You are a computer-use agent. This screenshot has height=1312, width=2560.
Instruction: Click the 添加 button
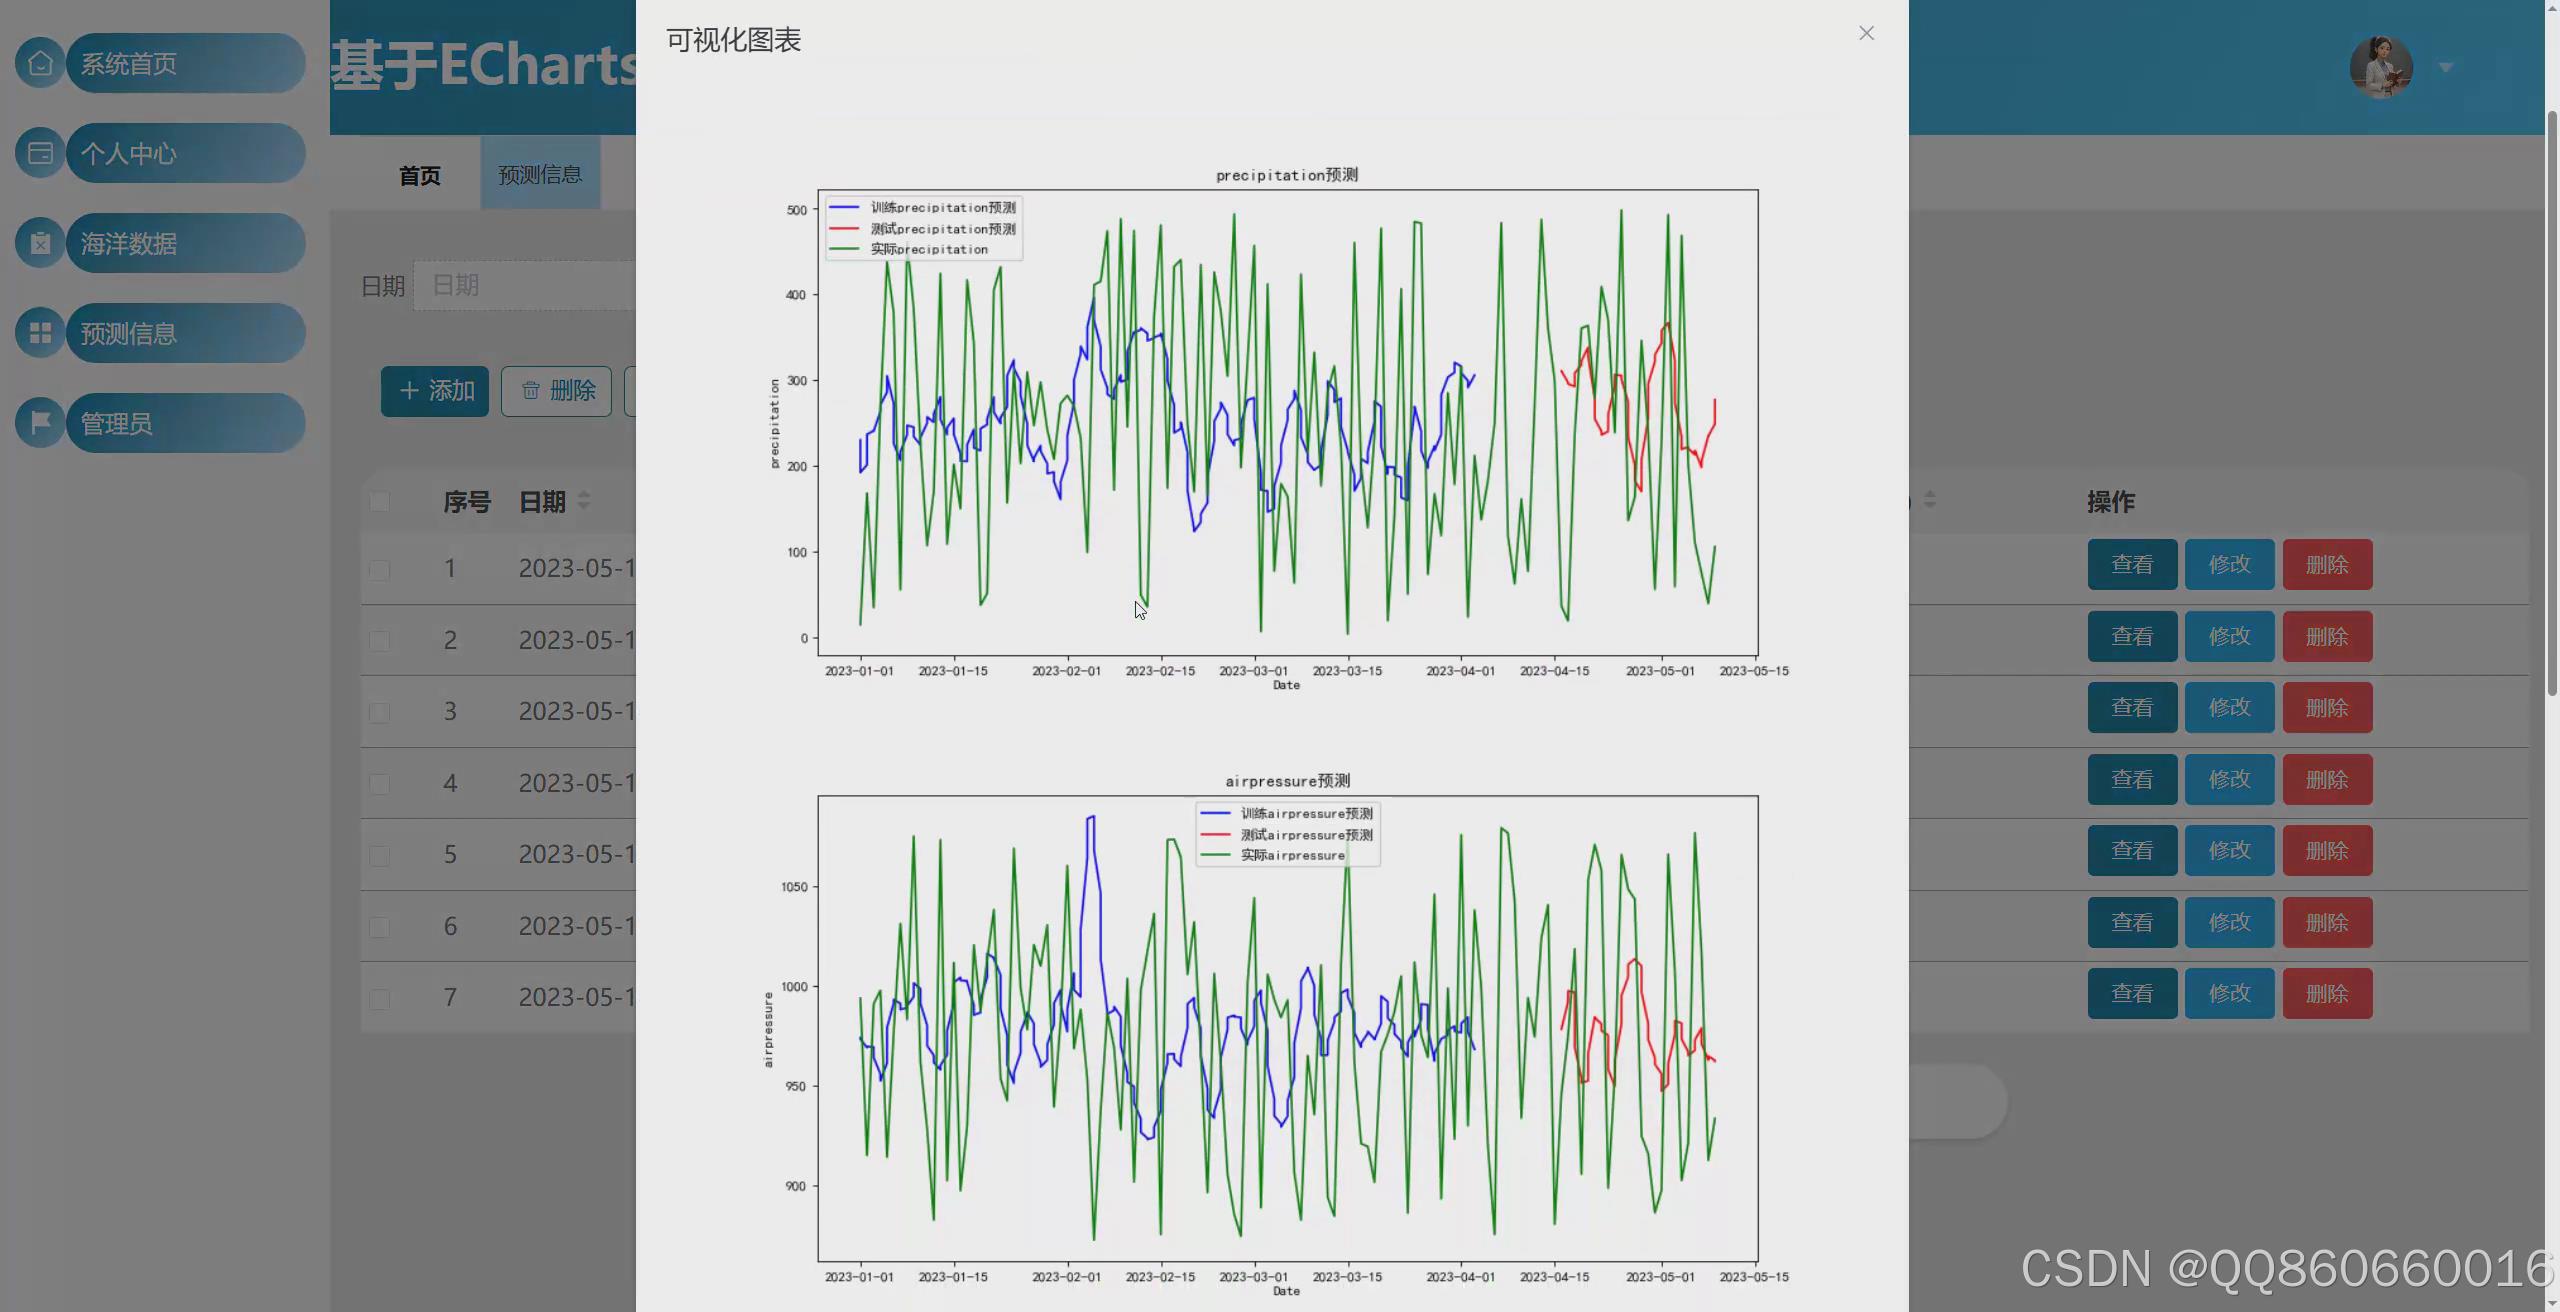tap(435, 391)
